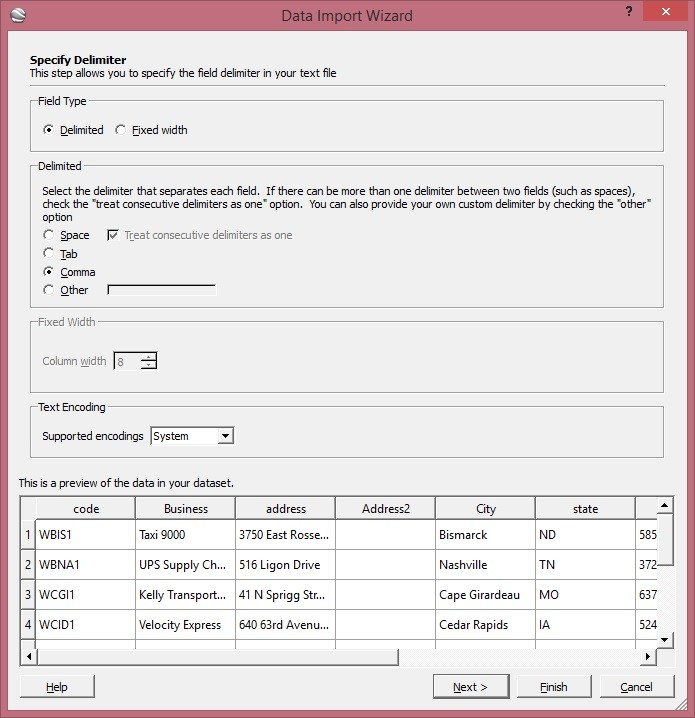Image resolution: width=695 pixels, height=718 pixels.
Task: Click the Address2 column header
Action: click(x=386, y=509)
